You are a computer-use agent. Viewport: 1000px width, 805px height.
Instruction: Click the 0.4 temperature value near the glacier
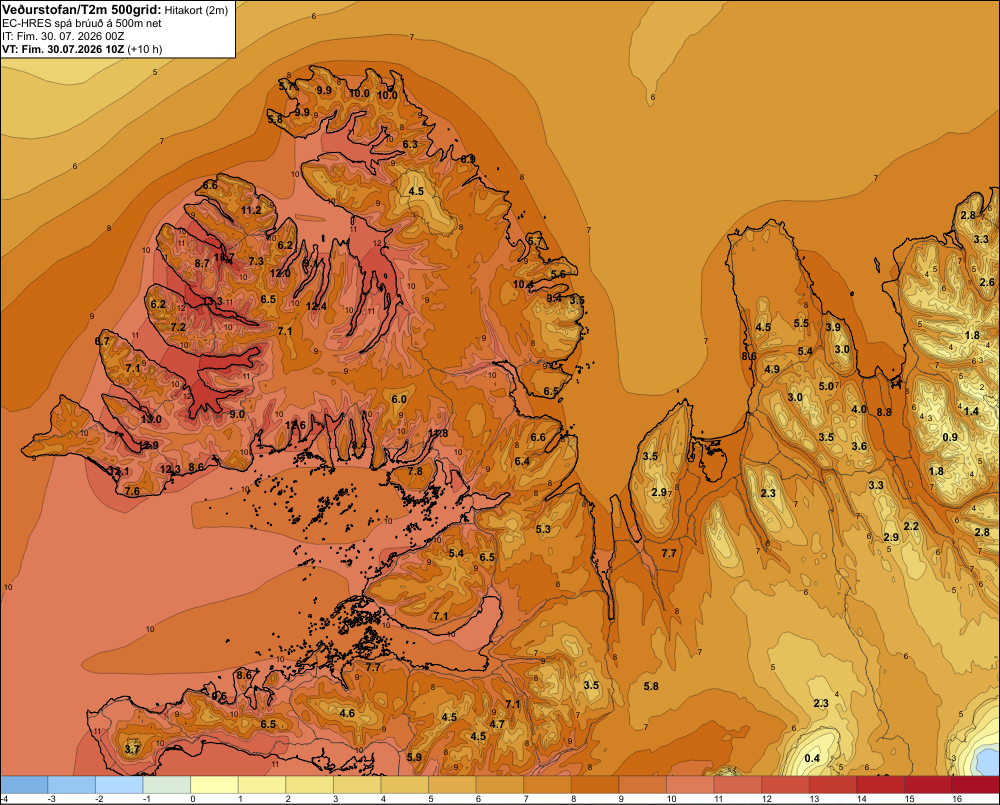click(812, 758)
